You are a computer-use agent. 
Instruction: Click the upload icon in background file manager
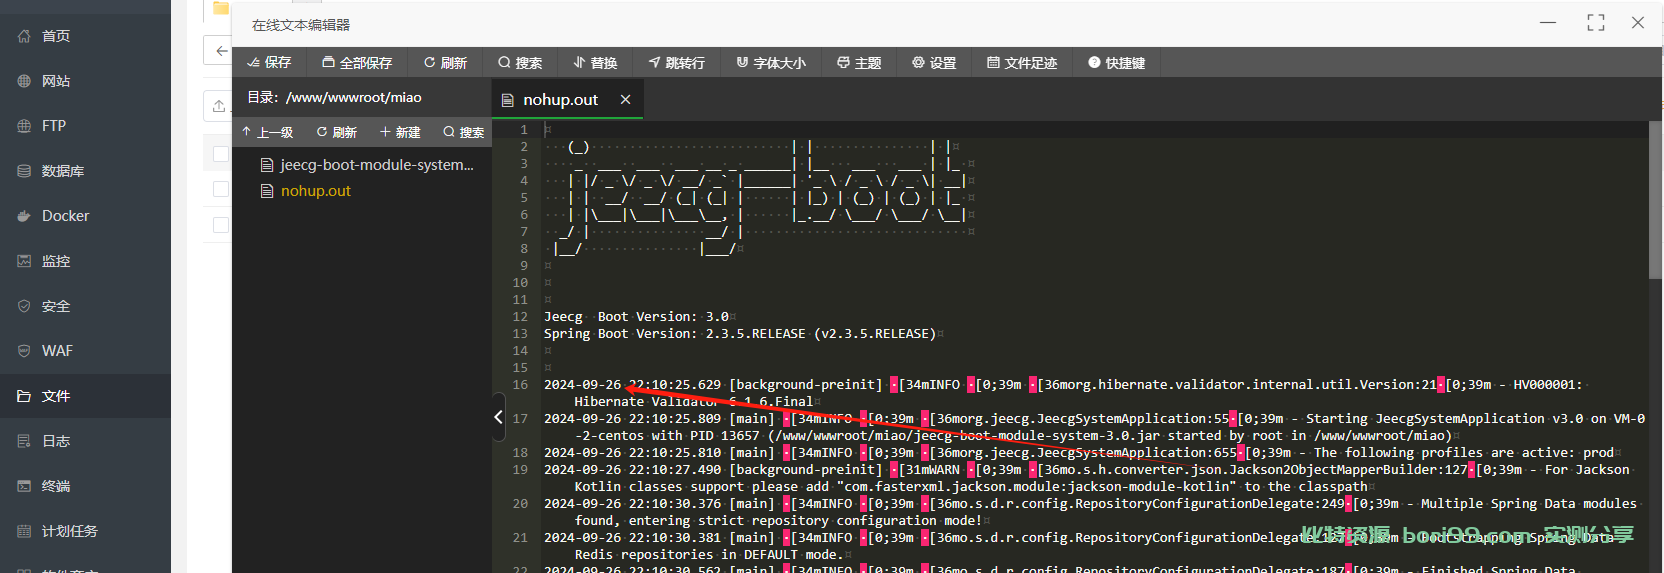coord(219,106)
